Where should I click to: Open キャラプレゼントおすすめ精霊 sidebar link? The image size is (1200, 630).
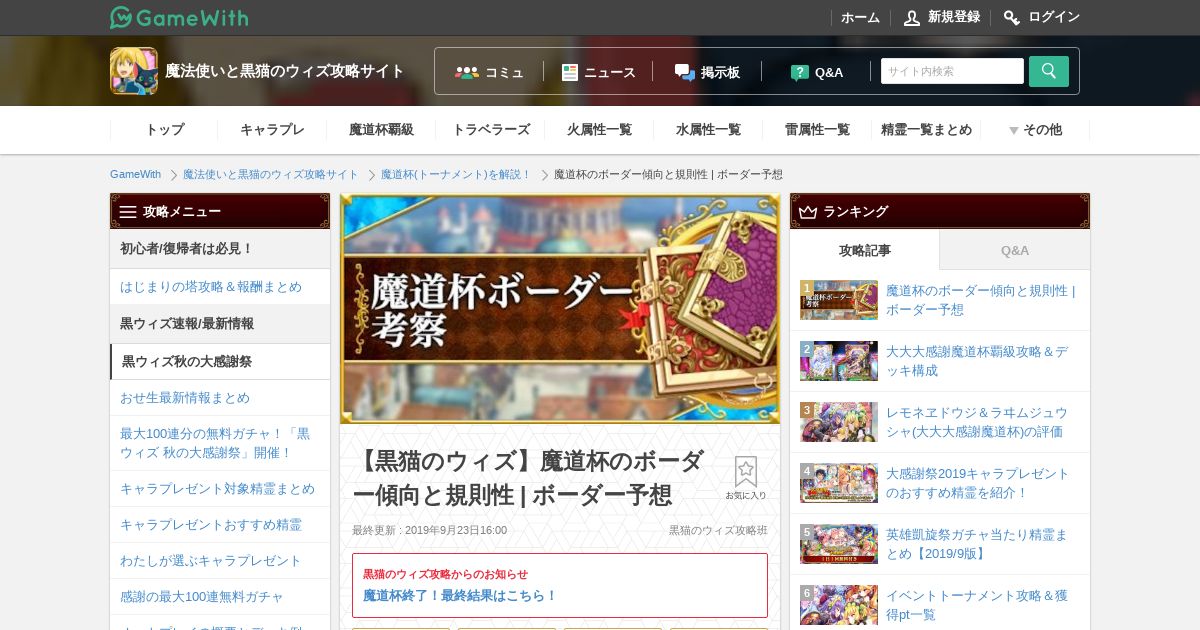[220, 525]
